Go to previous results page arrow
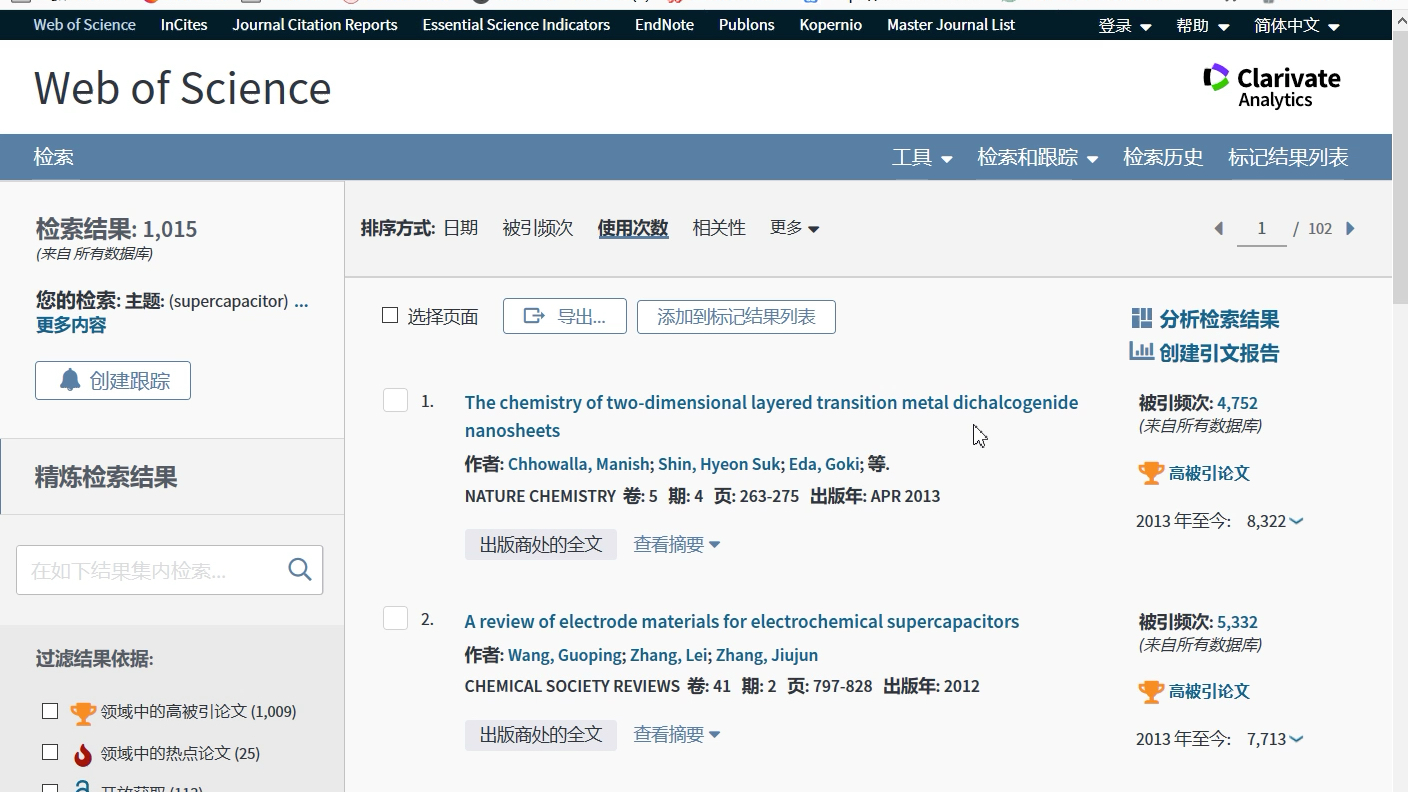Image resolution: width=1408 pixels, height=792 pixels. [x=1218, y=228]
